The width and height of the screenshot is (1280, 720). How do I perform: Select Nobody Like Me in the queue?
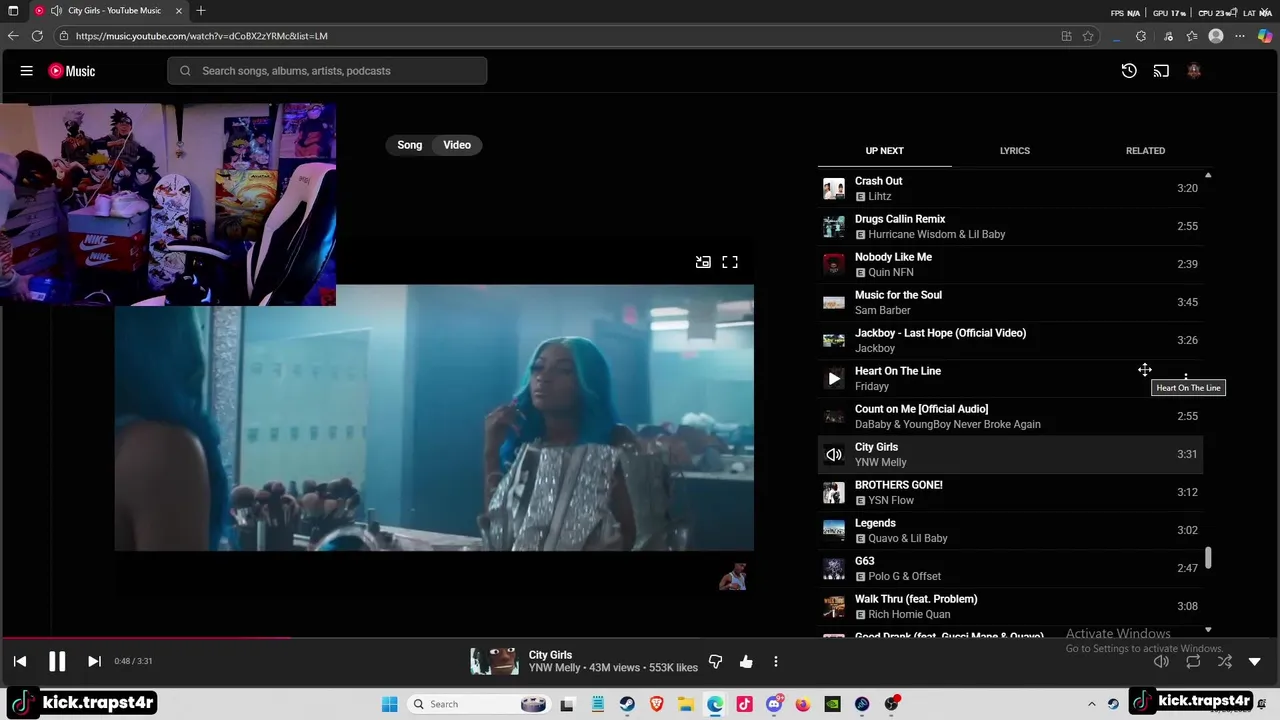[1010, 264]
